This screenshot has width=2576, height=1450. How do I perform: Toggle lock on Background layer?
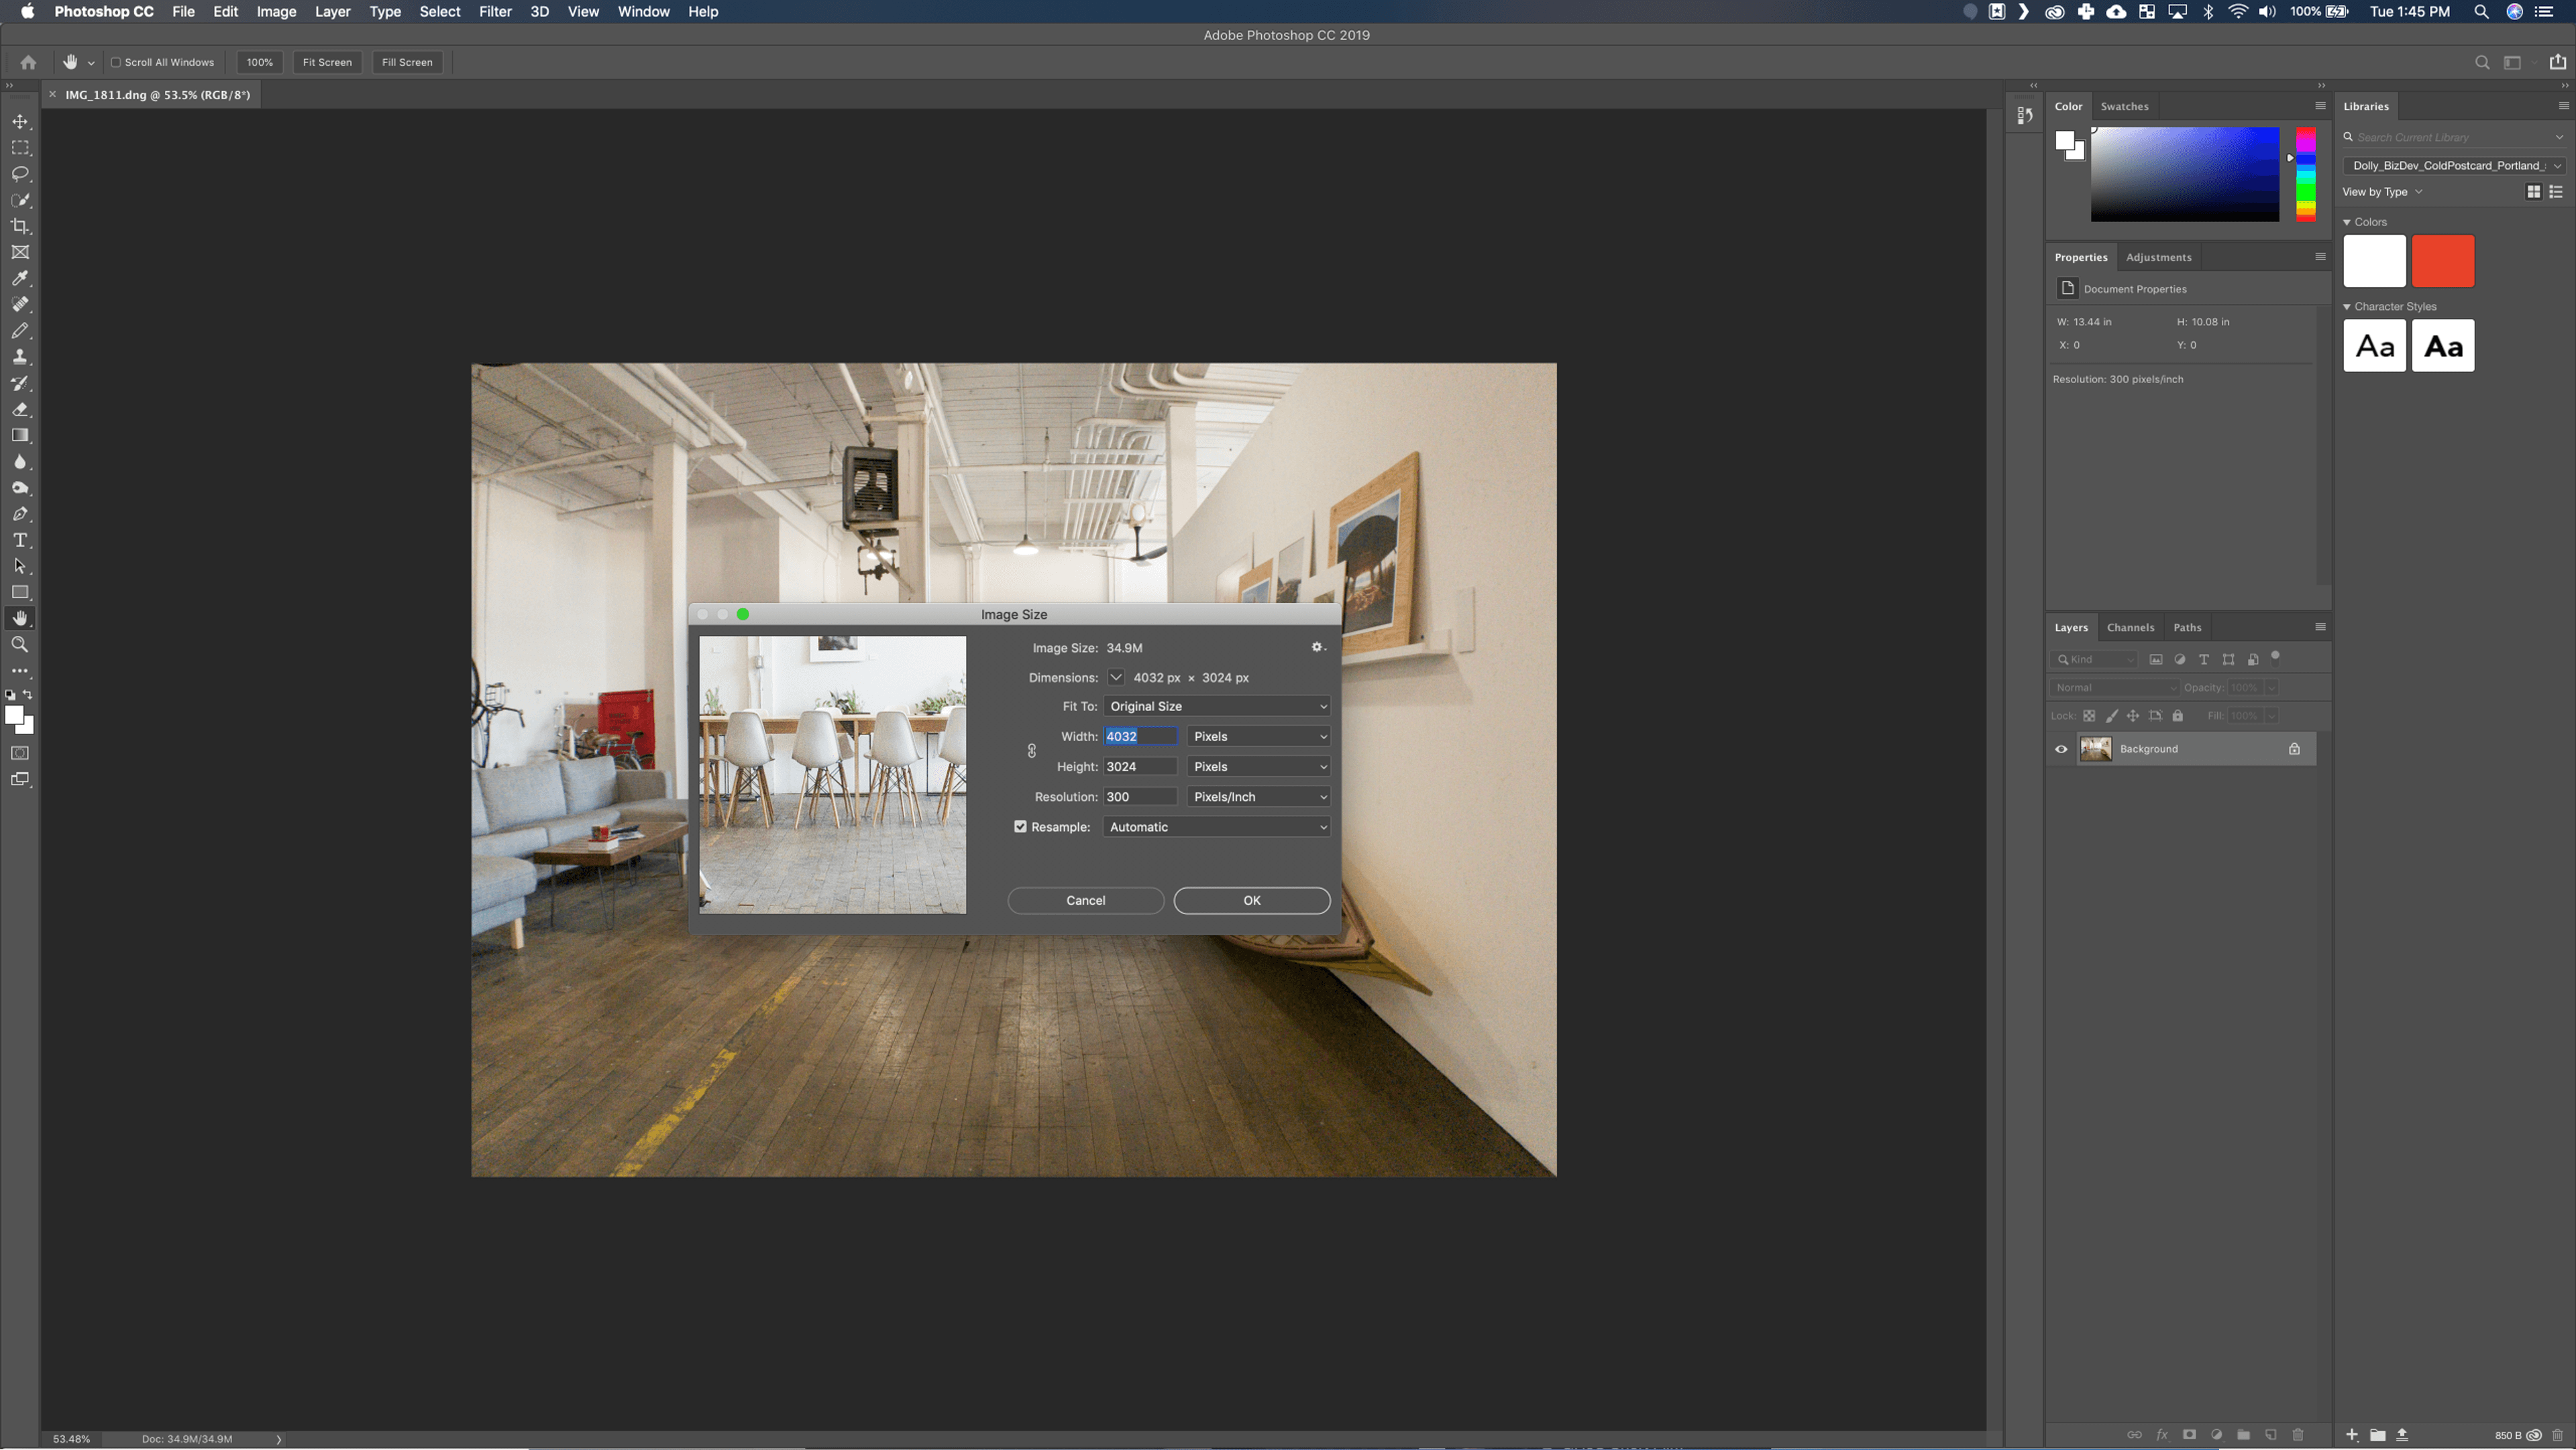point(2293,748)
